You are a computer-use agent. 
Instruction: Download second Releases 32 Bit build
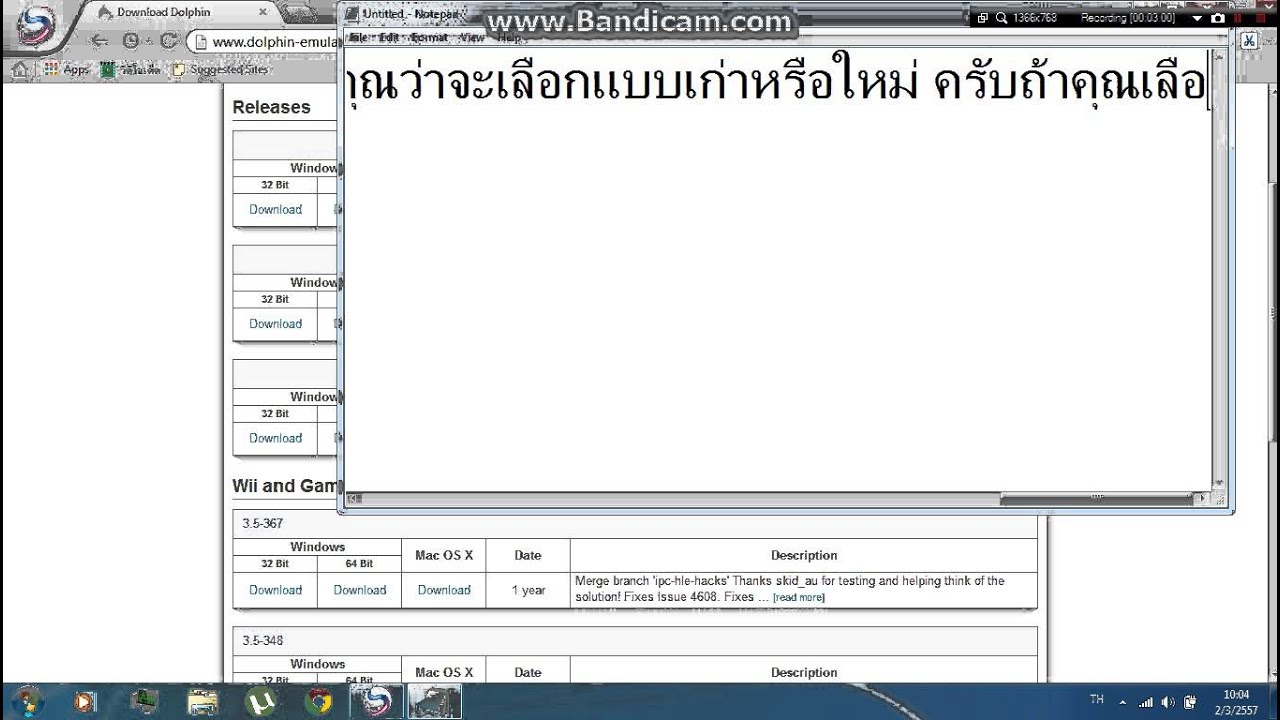[x=275, y=324]
